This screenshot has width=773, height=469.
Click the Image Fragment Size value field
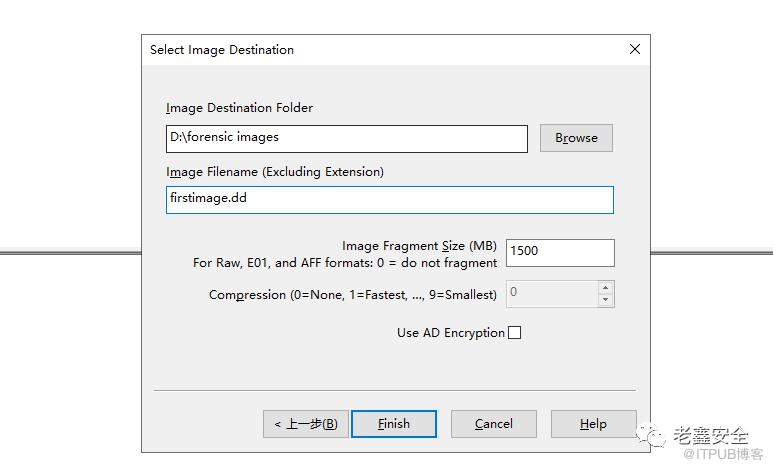pos(560,252)
